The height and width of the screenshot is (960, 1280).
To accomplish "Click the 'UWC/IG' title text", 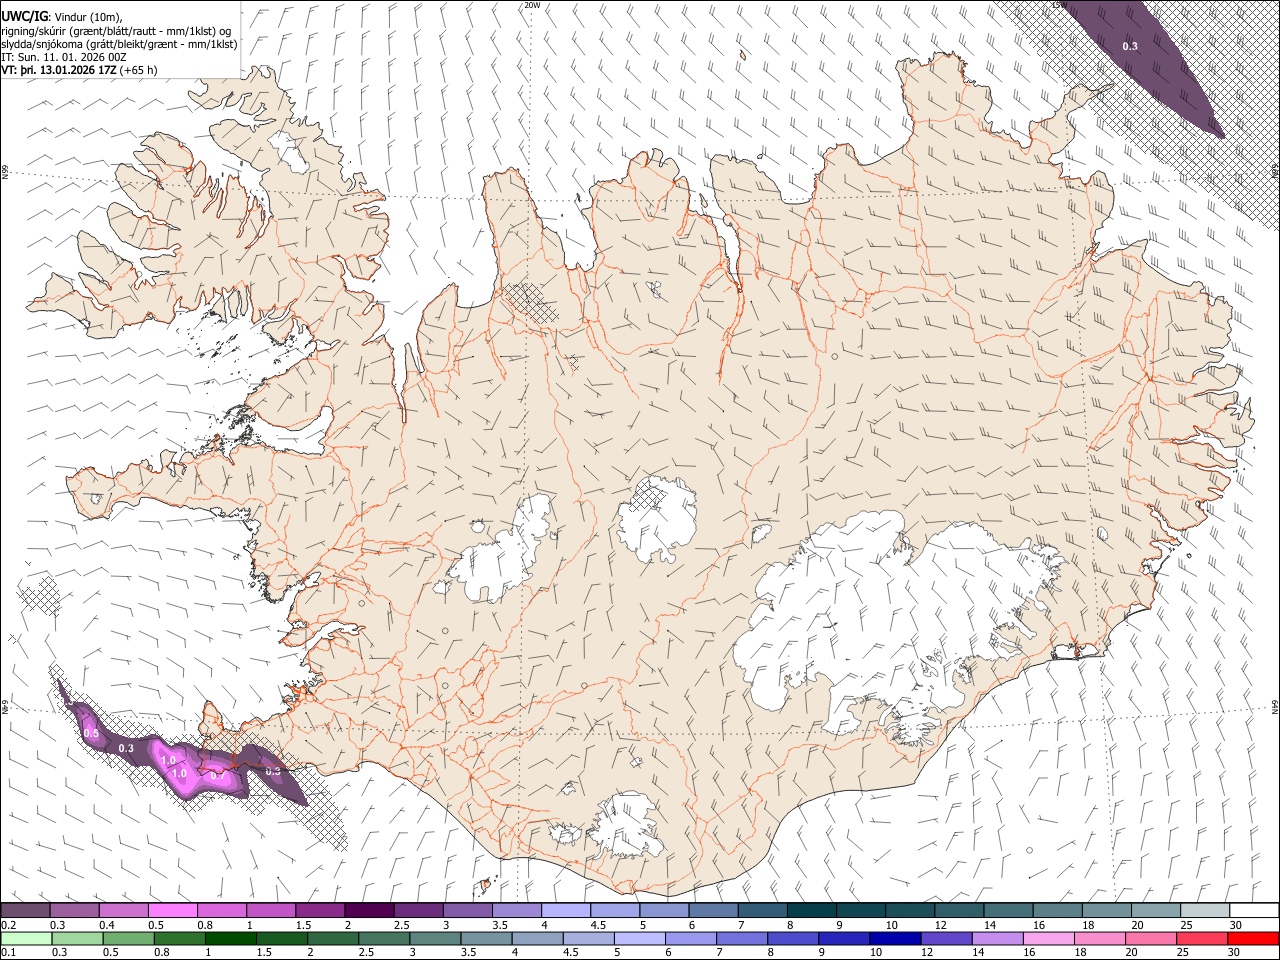I will [24, 15].
